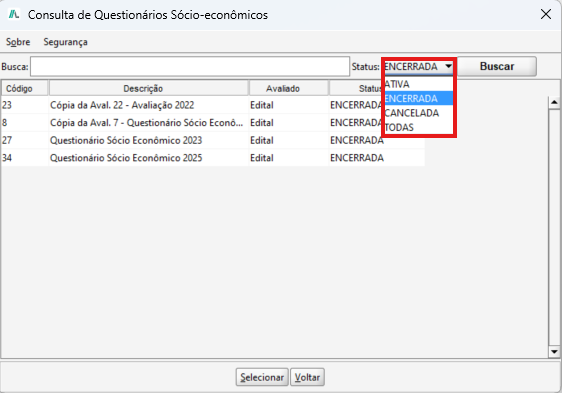Click the scrollbar up arrow
562x393 pixels.
[554, 103]
